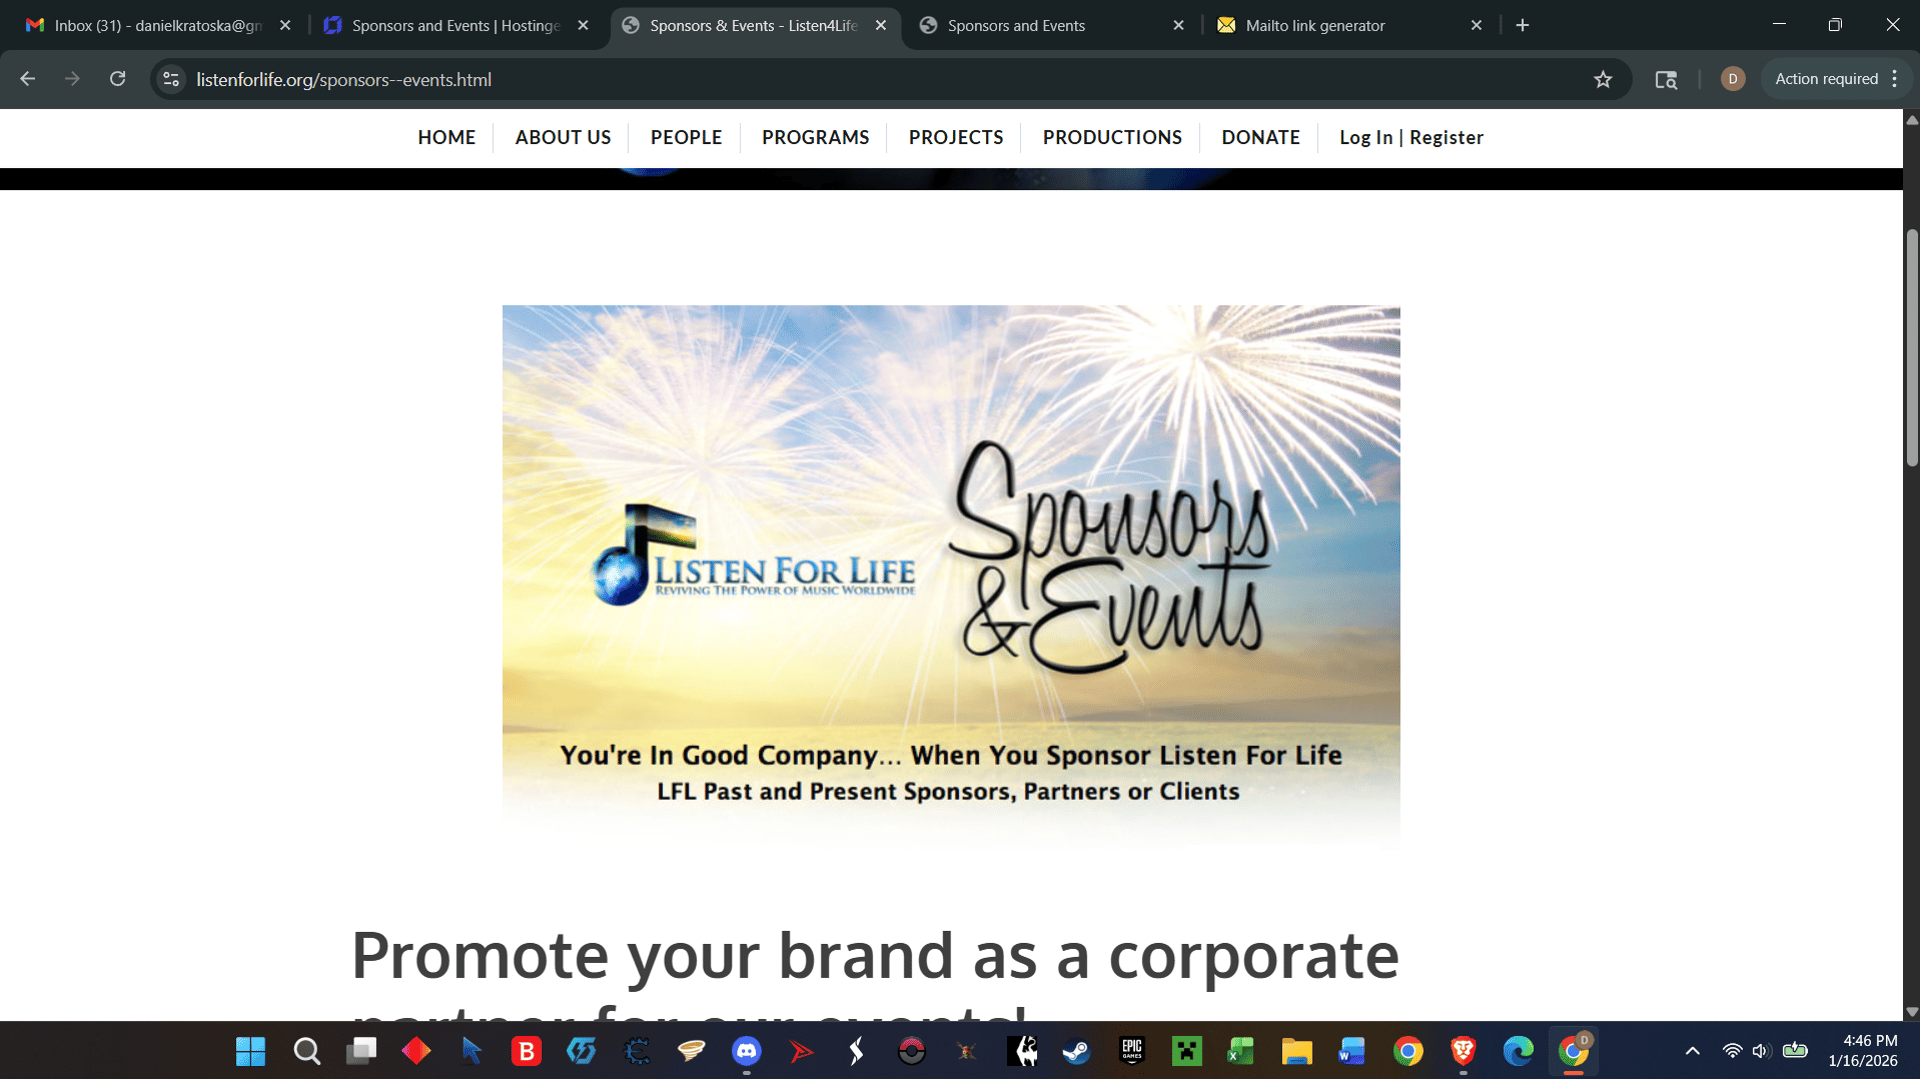
Task: Click the Action required button
Action: pyautogui.click(x=1826, y=79)
